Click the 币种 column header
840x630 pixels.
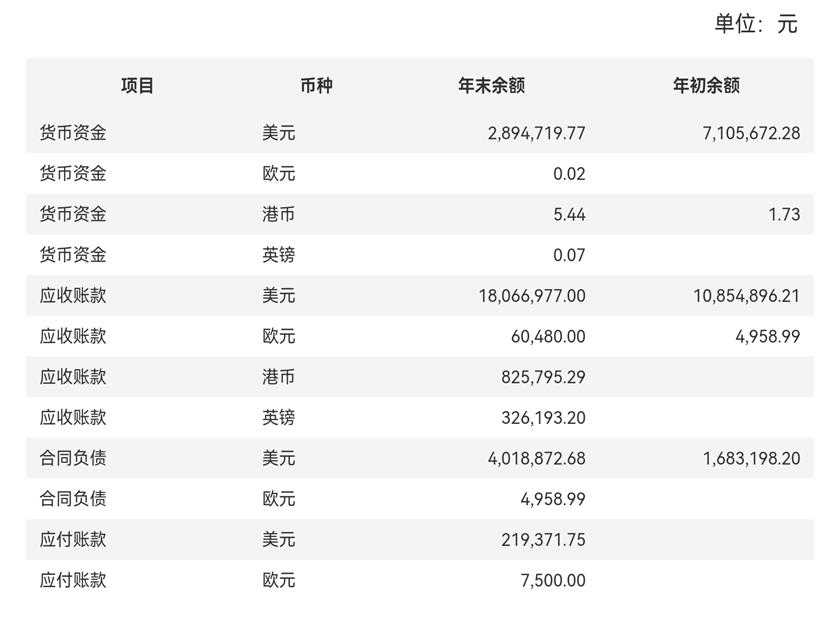click(x=316, y=86)
